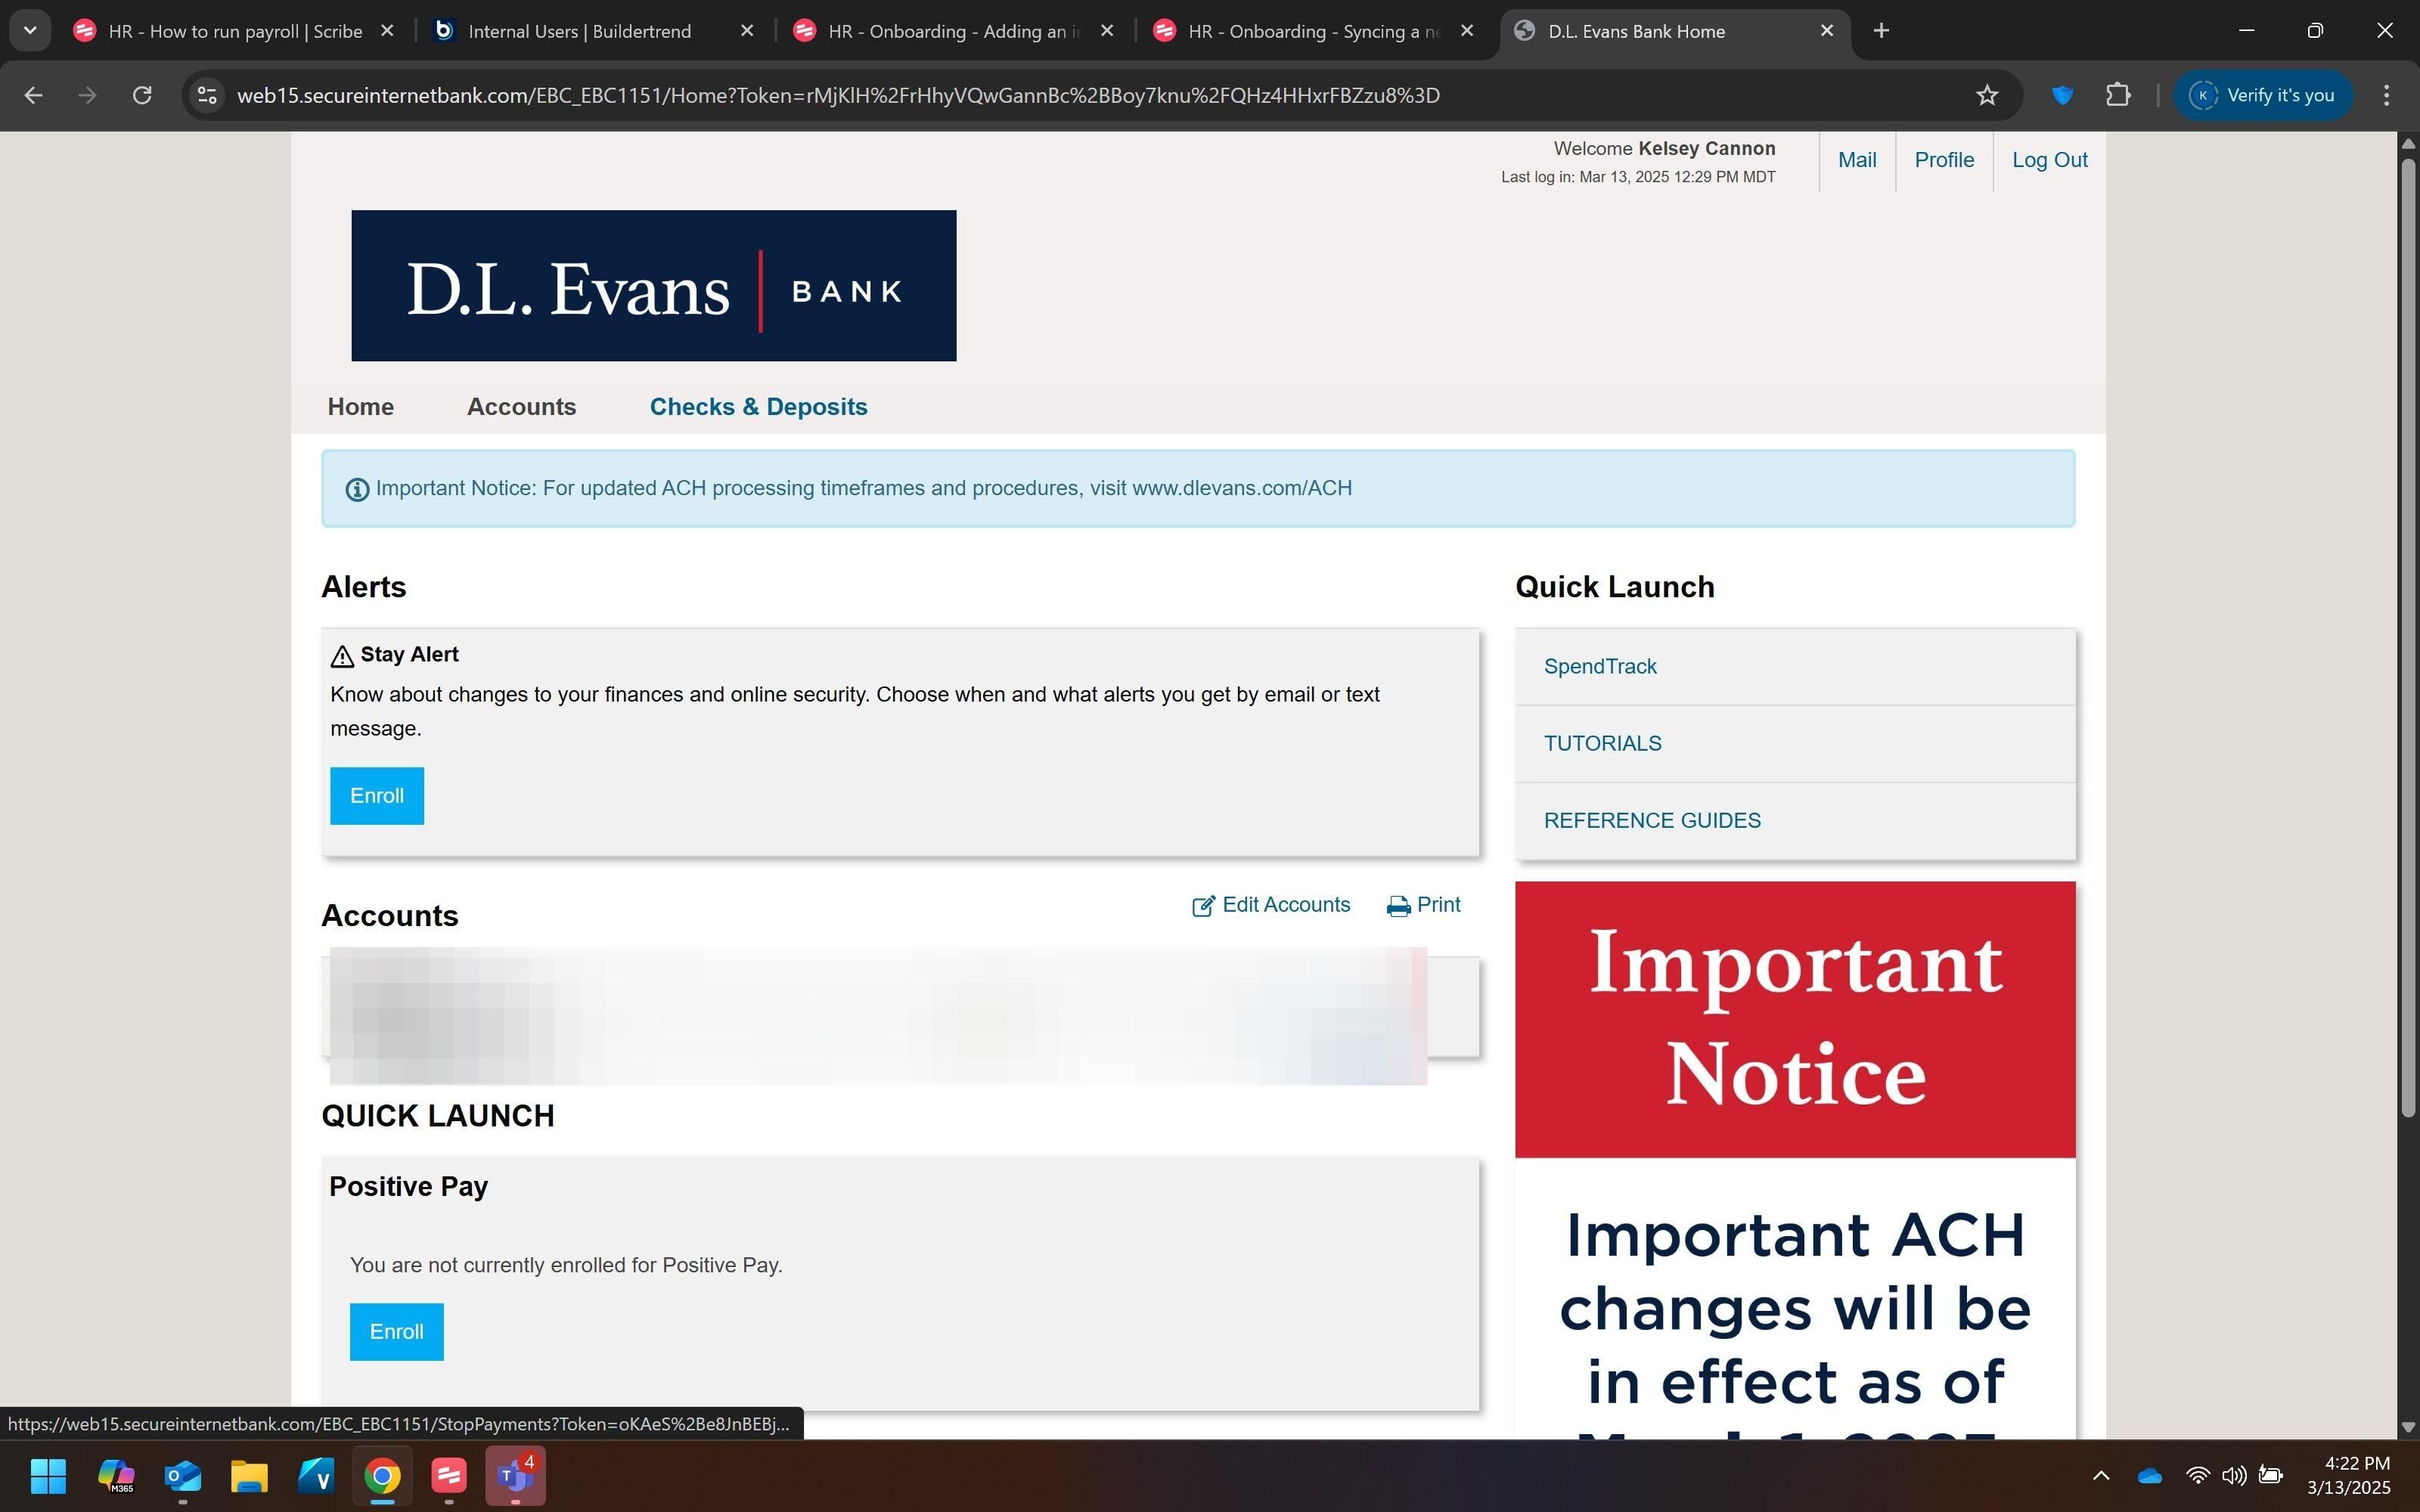
Task: Close the HR How to run payroll tab
Action: (x=387, y=31)
